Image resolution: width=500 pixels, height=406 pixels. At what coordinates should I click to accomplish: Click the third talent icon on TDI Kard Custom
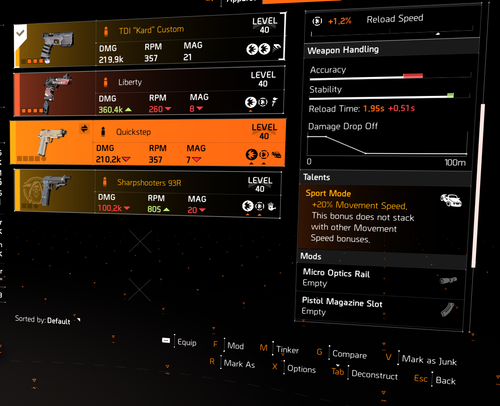(277, 49)
